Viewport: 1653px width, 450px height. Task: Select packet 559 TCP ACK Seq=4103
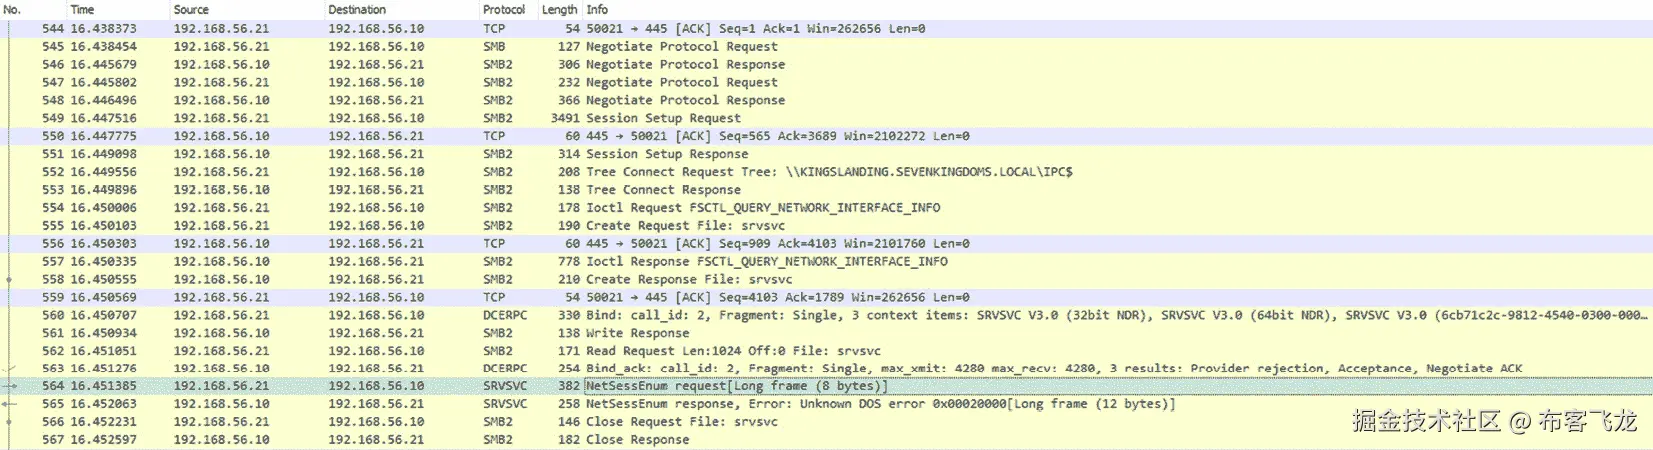[826, 297]
